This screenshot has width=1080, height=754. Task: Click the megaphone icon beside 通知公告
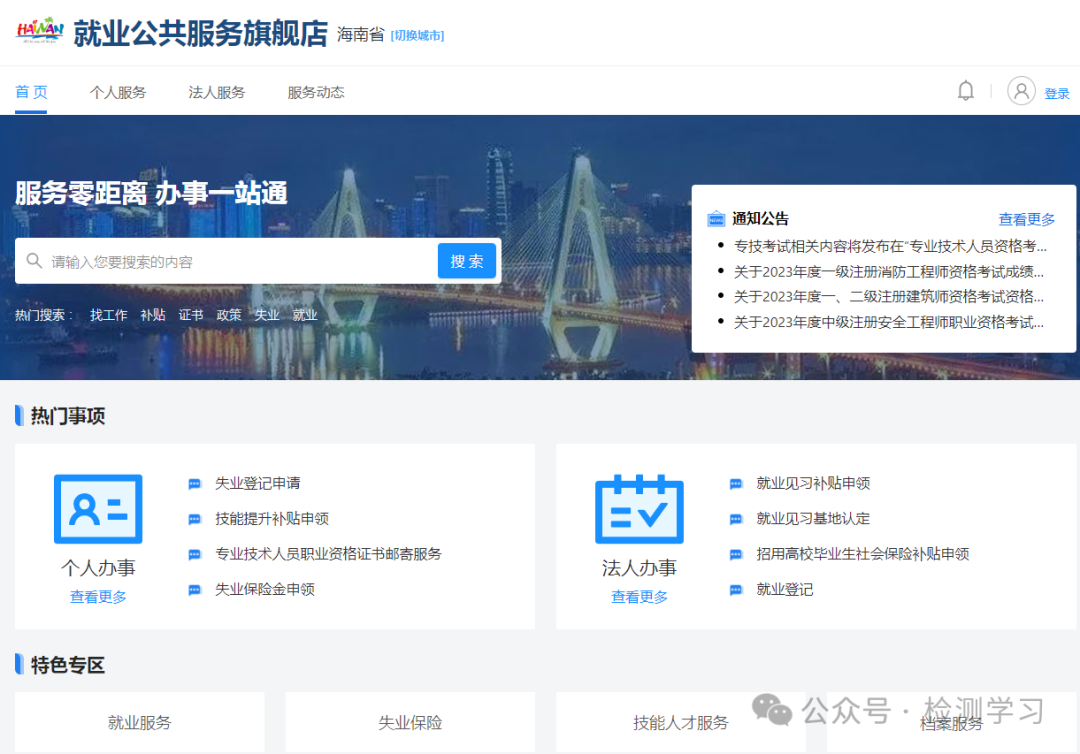pyautogui.click(x=716, y=218)
